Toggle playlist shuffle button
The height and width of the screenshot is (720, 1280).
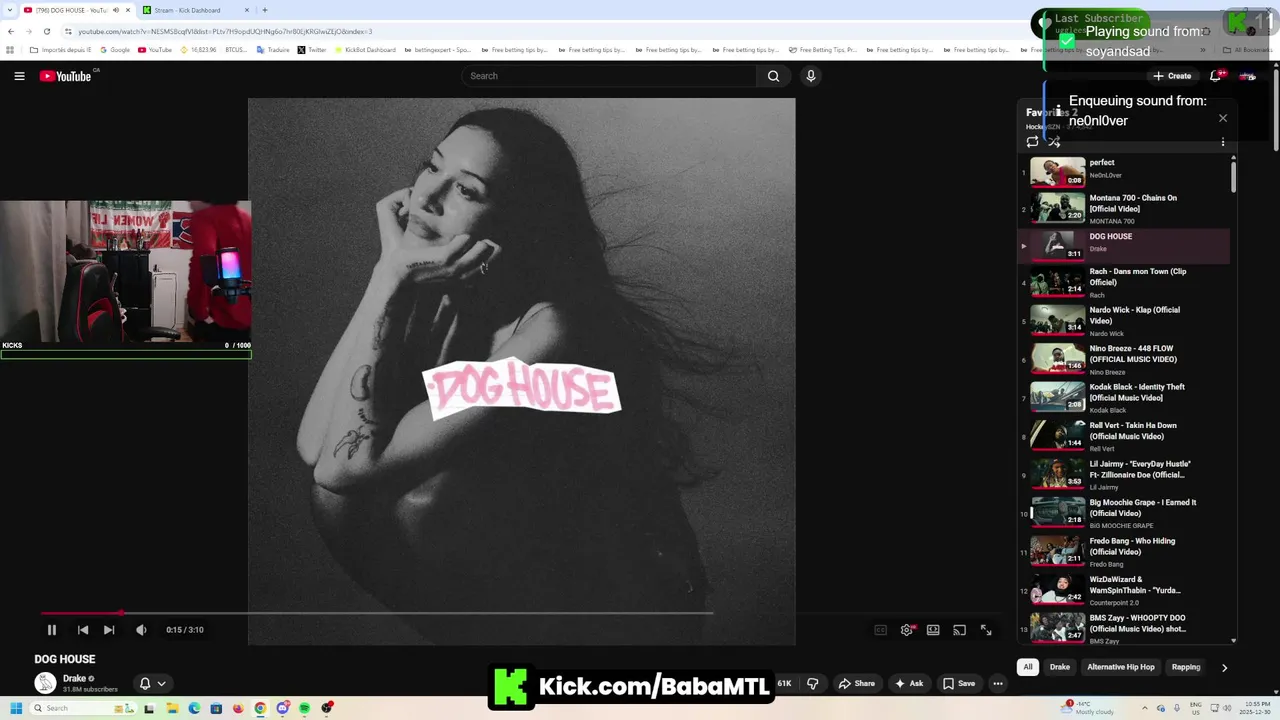[x=1054, y=142]
